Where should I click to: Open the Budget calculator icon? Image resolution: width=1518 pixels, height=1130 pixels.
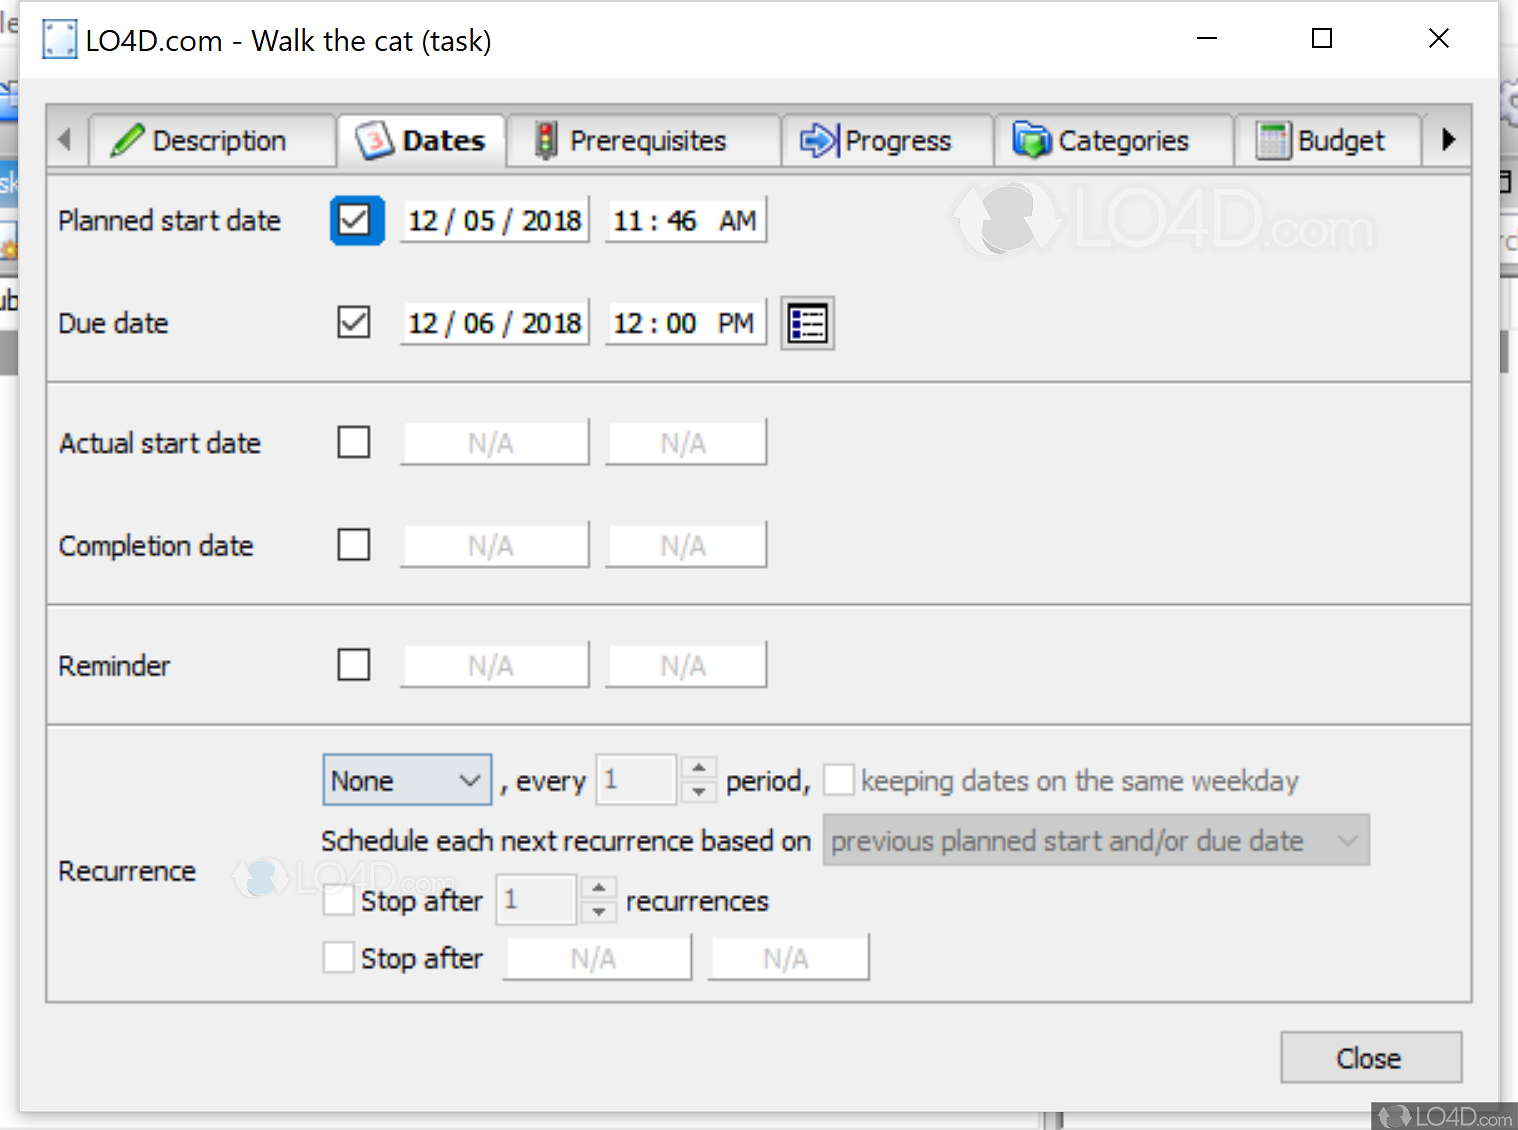(x=1272, y=140)
